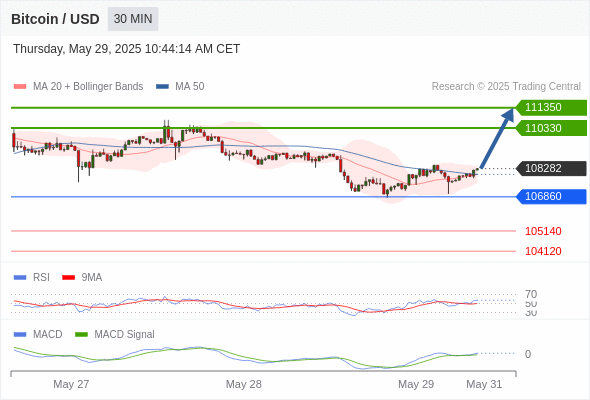
Task: Toggle the MACD Signal legend entry
Action: (x=124, y=334)
